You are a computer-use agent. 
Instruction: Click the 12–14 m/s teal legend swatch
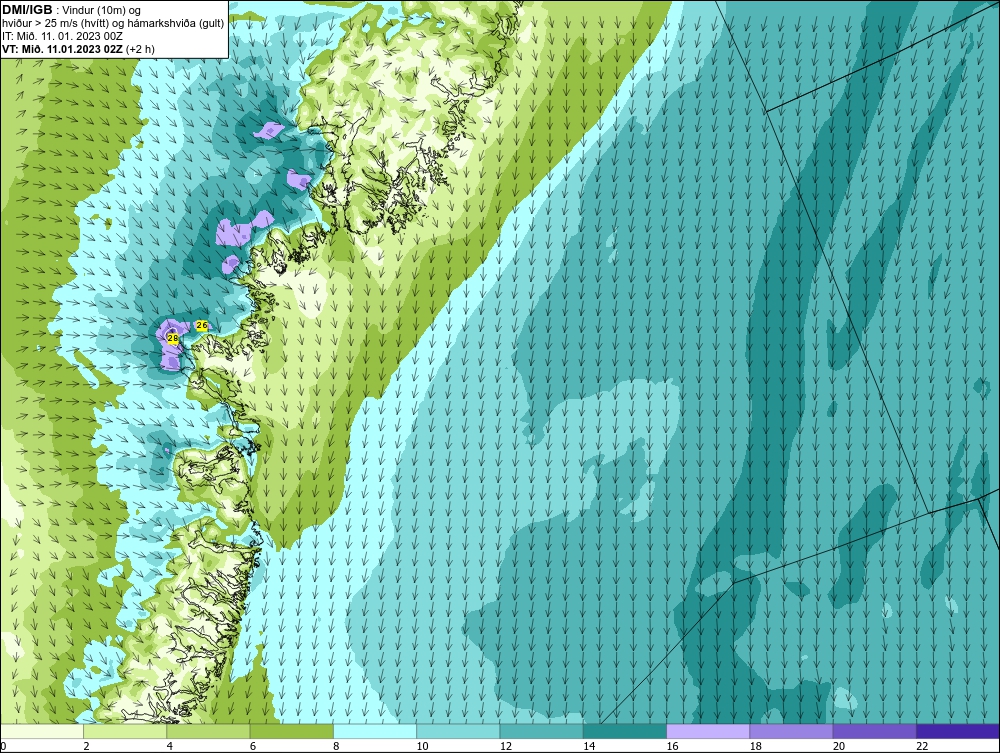coord(541,731)
